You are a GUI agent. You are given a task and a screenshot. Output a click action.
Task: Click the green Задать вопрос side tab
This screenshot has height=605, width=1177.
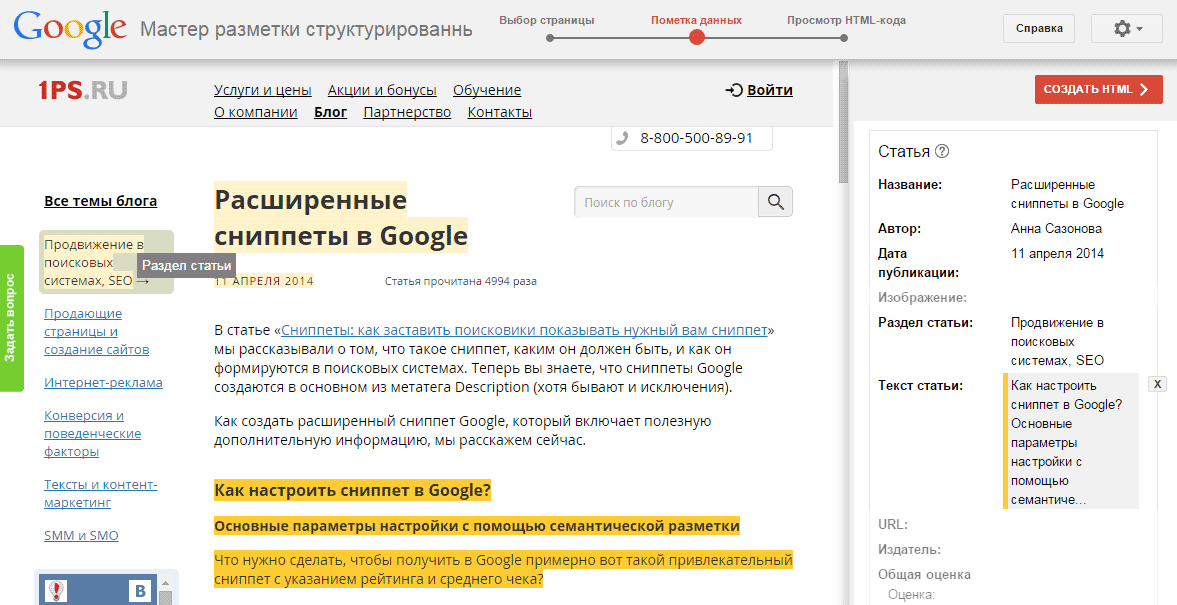11,318
